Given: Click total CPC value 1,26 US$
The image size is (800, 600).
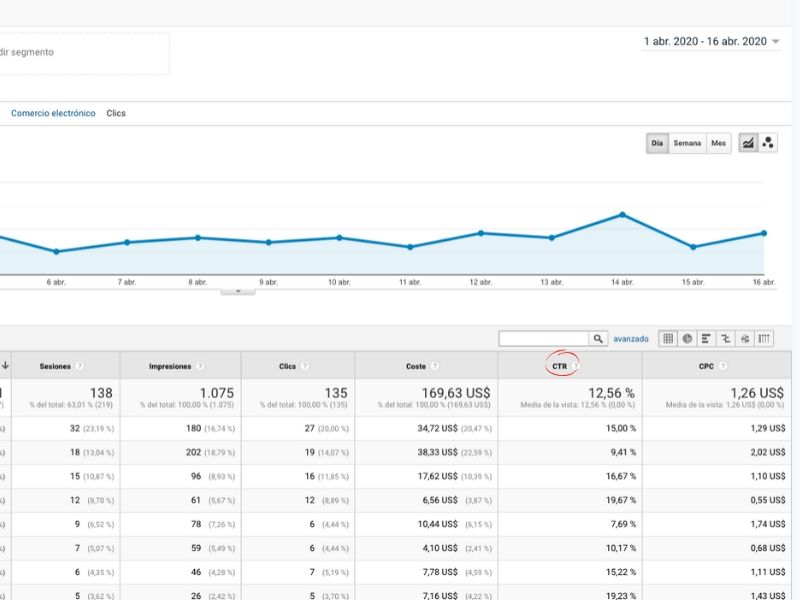Looking at the screenshot, I should (x=757, y=393).
